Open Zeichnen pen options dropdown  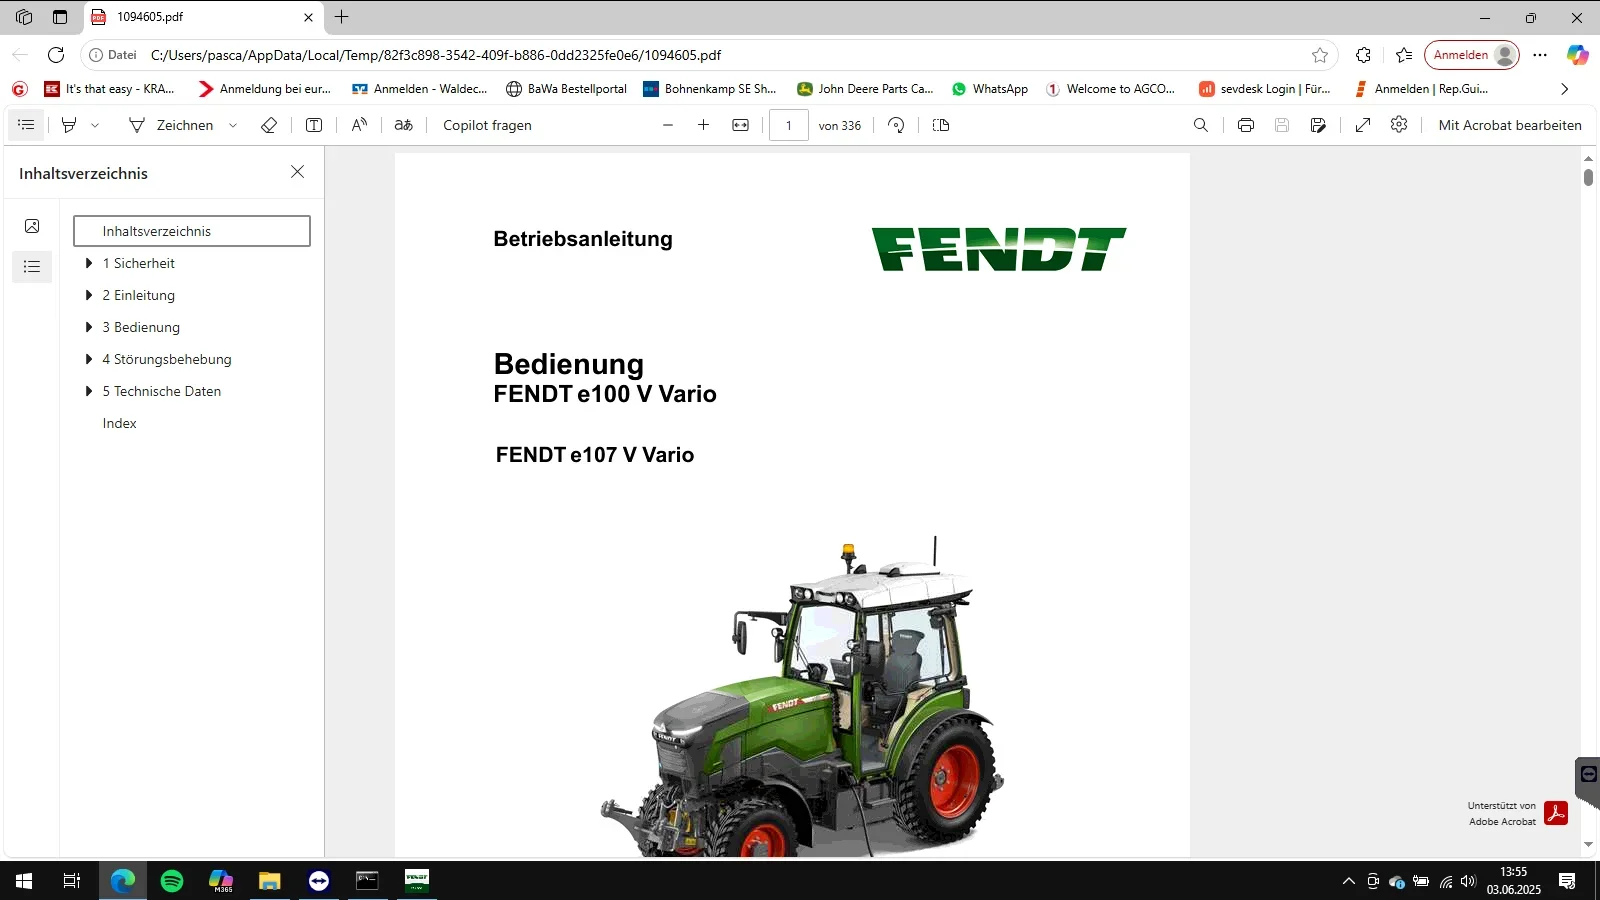233,125
